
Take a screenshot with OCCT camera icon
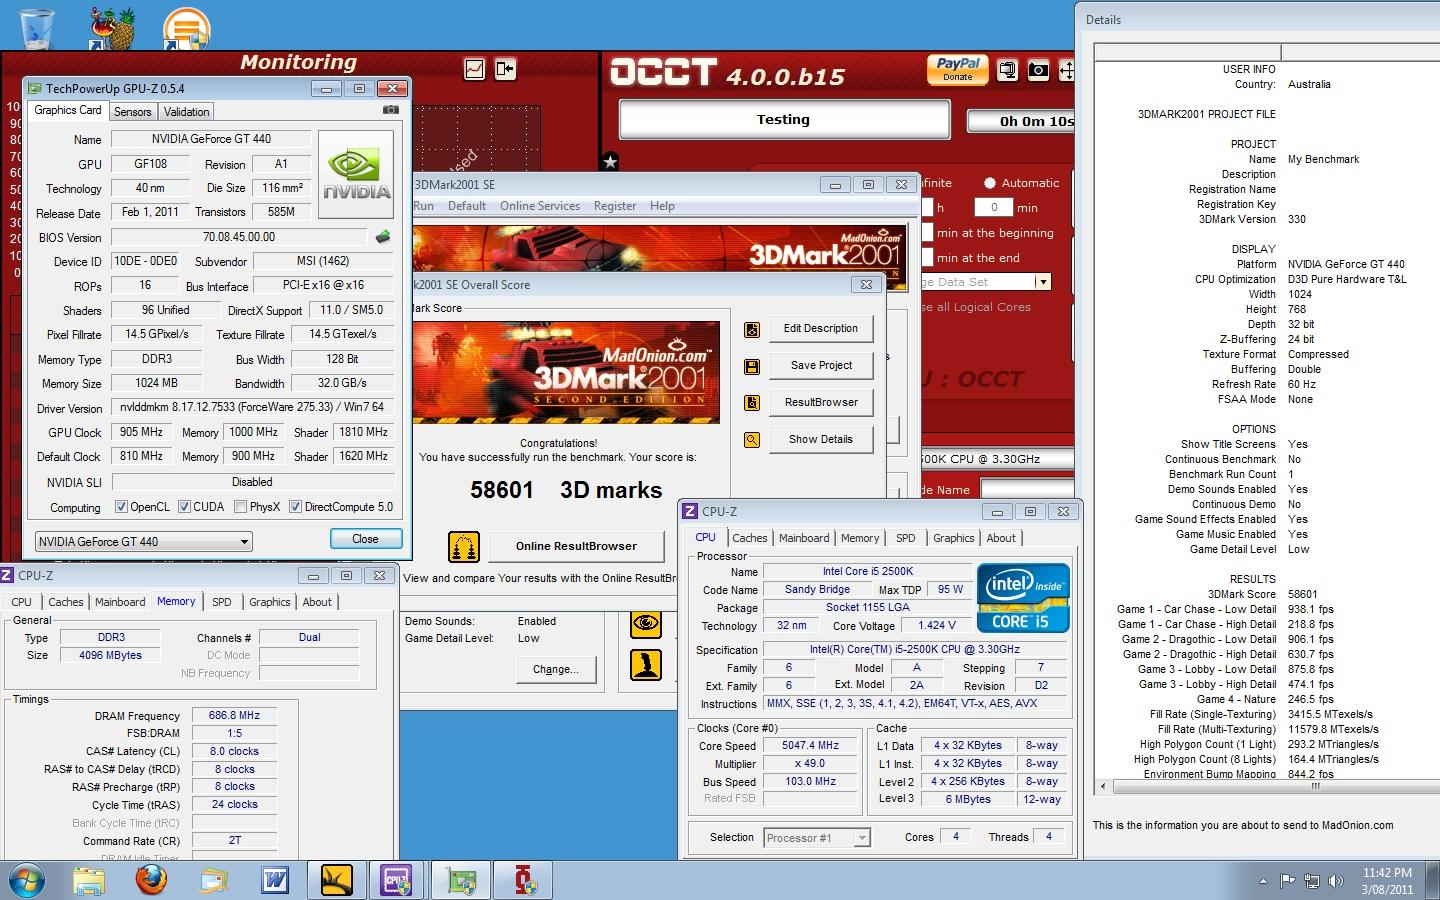pyautogui.click(x=1038, y=70)
